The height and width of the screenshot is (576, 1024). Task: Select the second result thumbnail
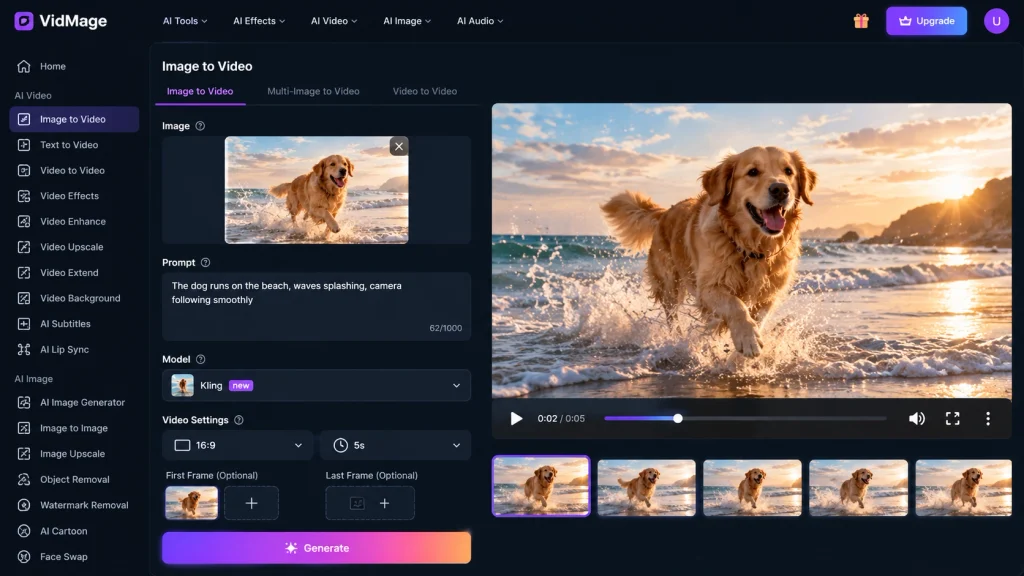pyautogui.click(x=647, y=488)
